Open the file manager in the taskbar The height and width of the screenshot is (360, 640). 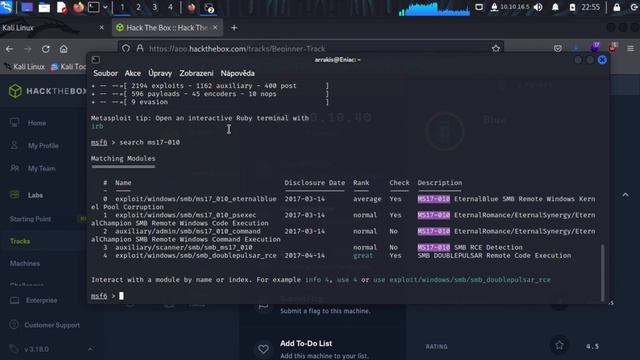[x=44, y=7]
